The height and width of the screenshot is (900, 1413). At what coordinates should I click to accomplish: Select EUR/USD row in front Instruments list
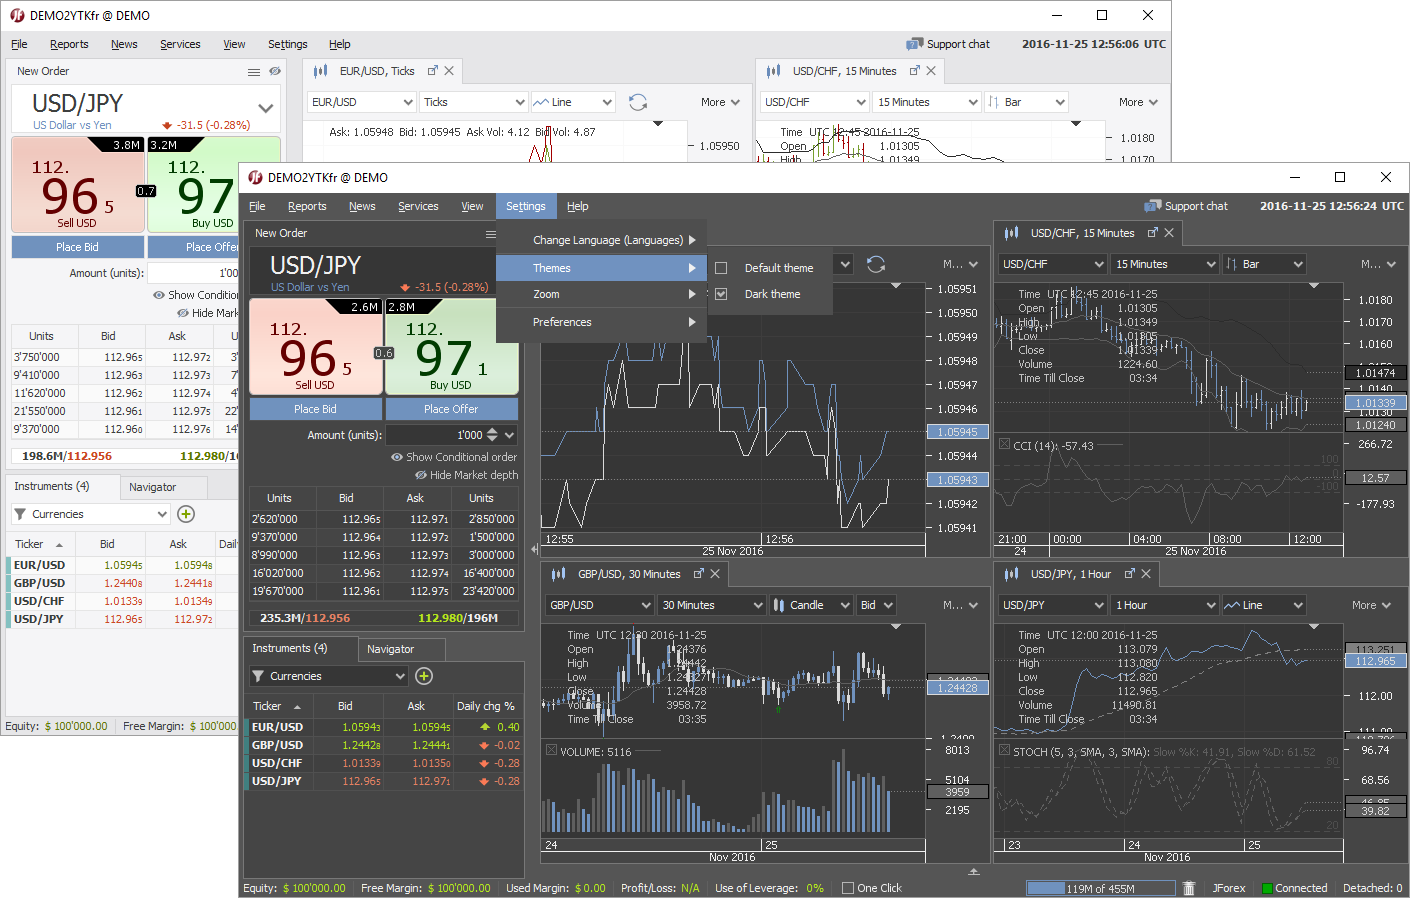click(x=384, y=727)
